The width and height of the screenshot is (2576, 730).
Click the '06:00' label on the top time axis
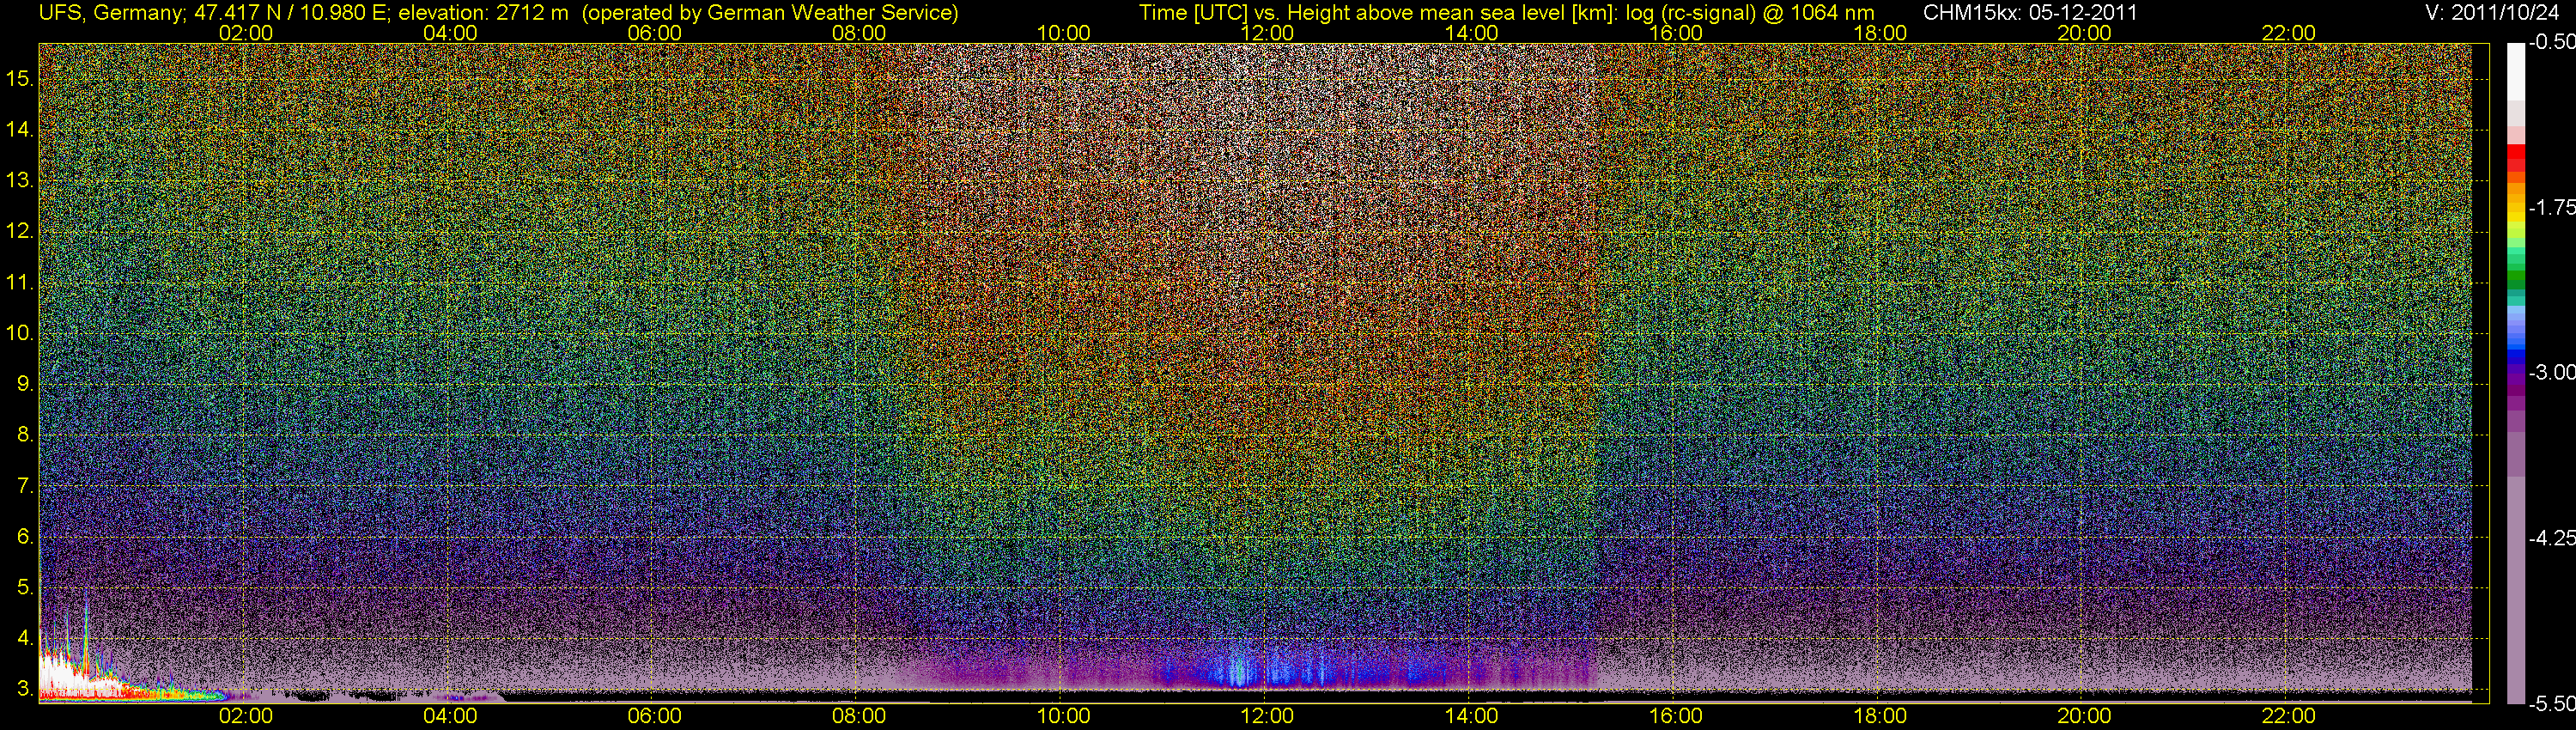coord(654,33)
